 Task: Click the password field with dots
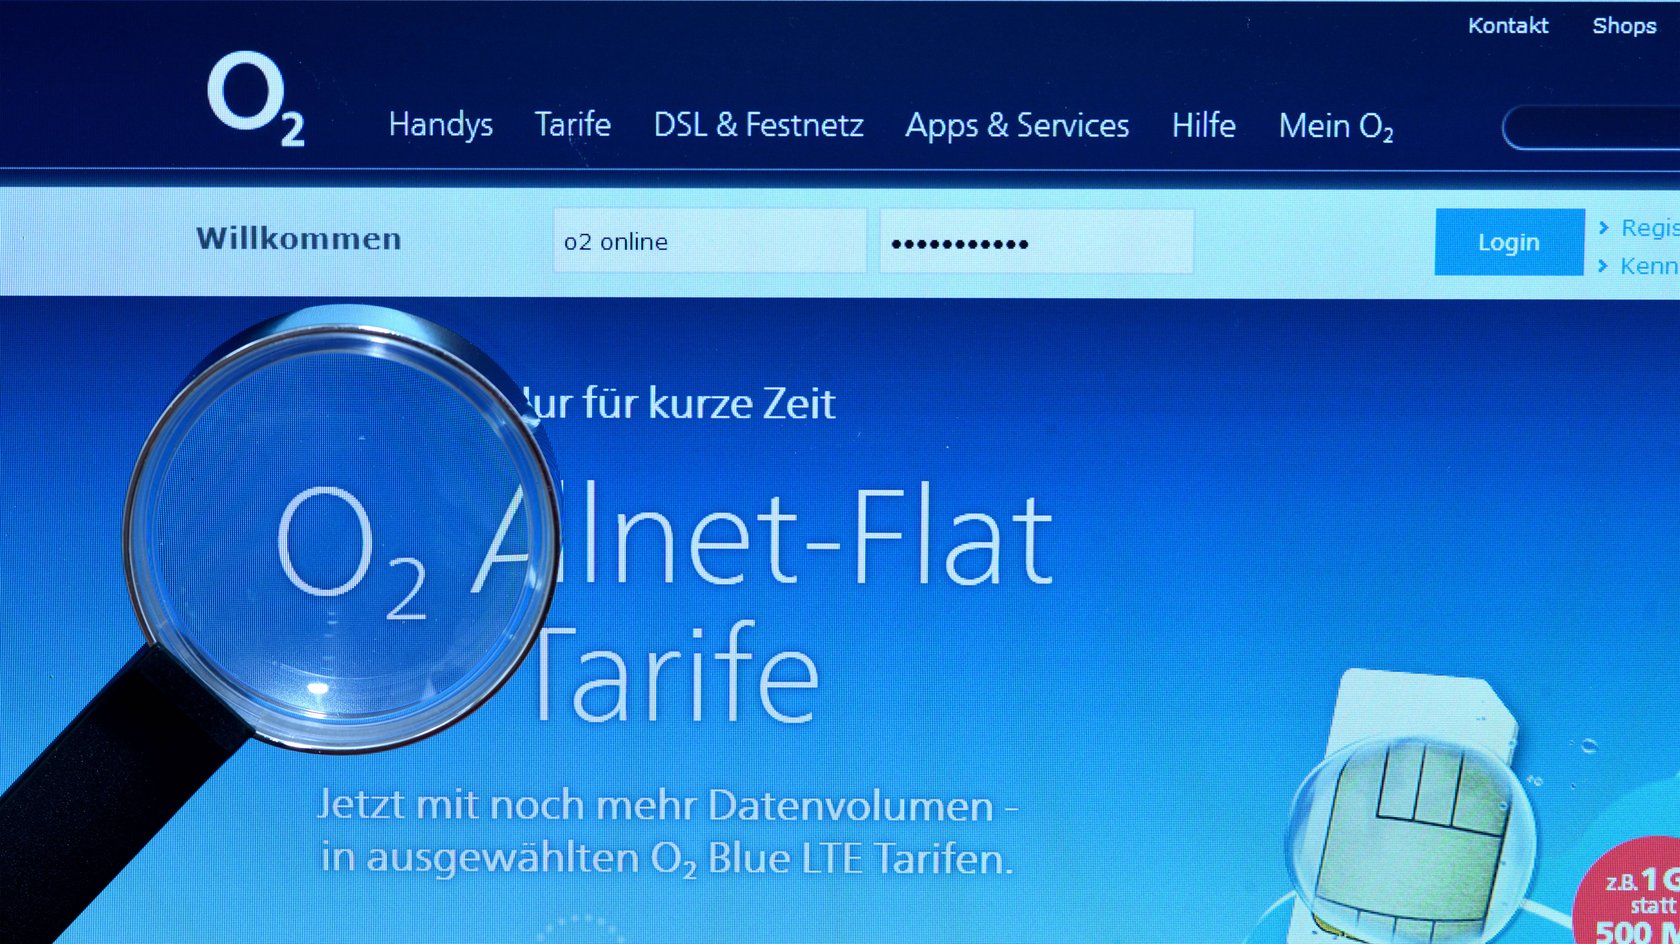click(1037, 241)
